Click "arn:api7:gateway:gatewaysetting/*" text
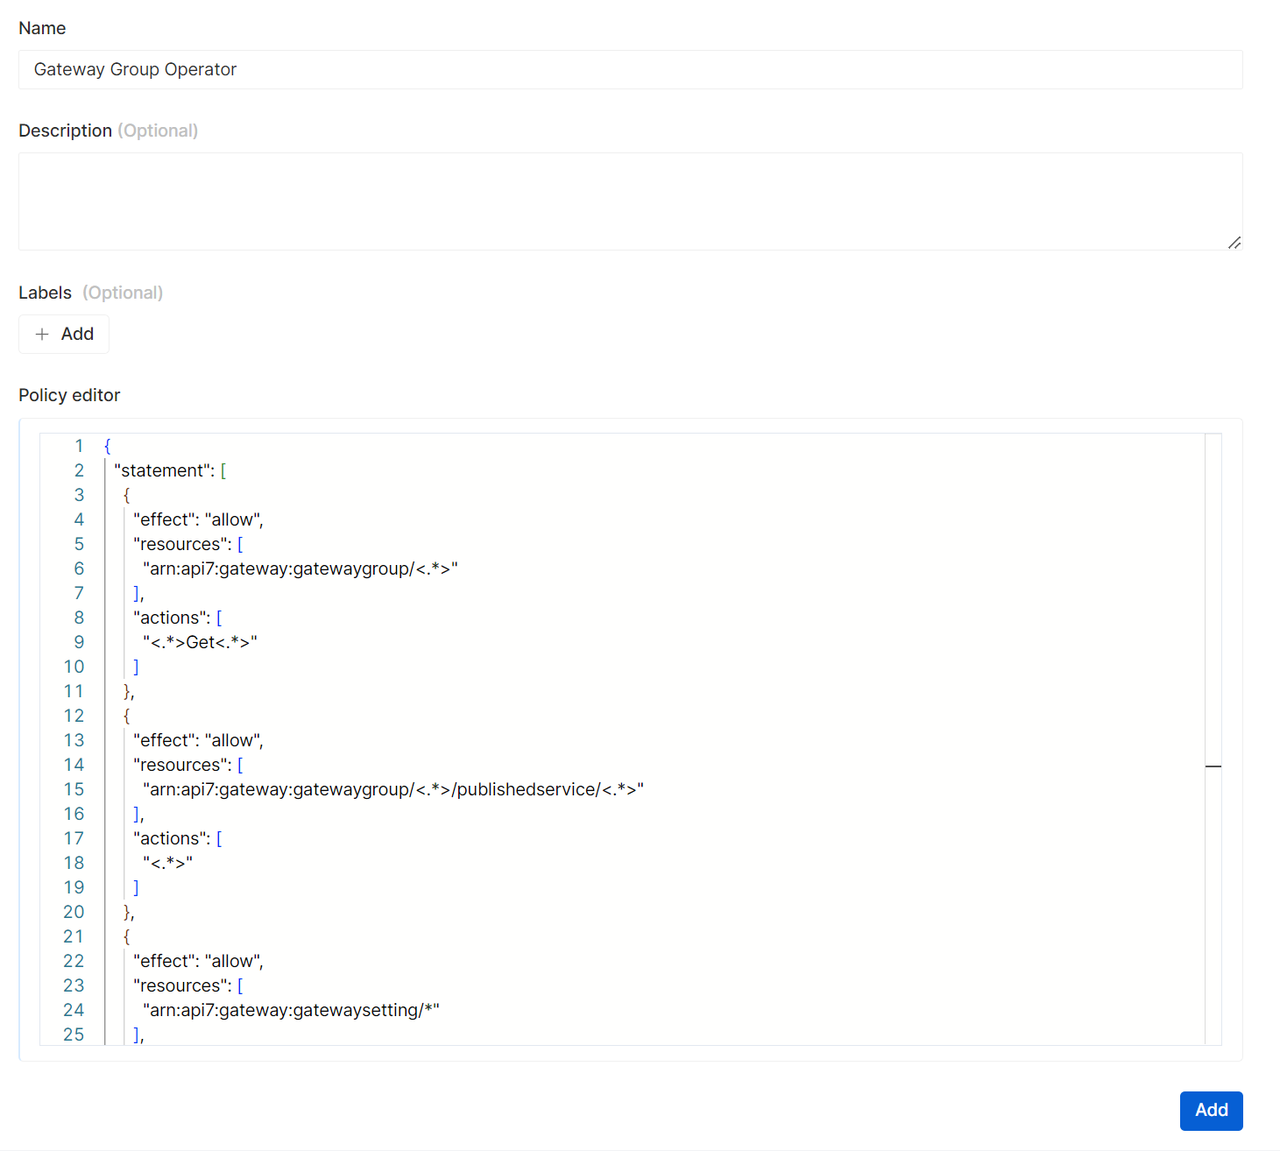Image resolution: width=1280 pixels, height=1151 pixels. click(x=291, y=1010)
